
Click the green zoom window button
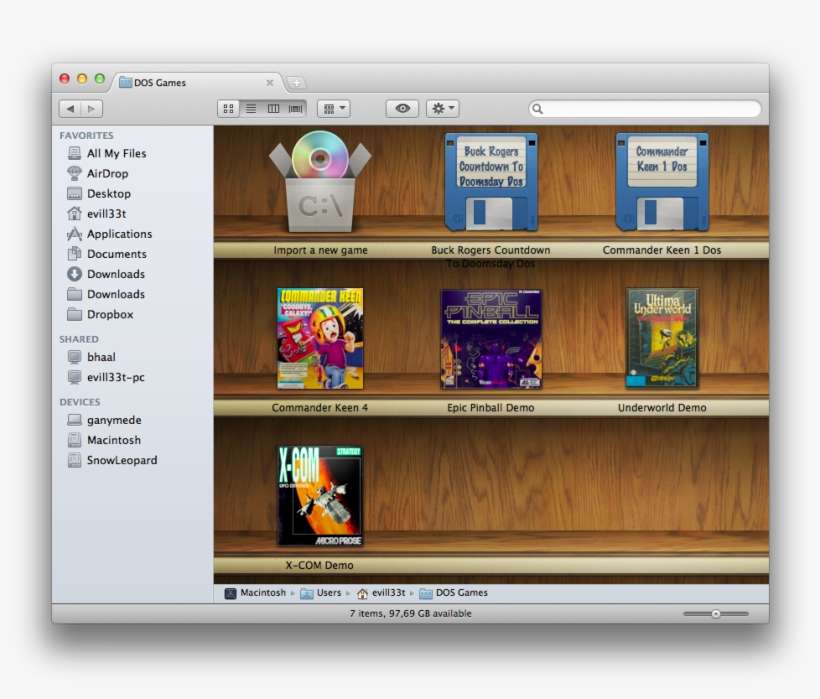point(99,79)
